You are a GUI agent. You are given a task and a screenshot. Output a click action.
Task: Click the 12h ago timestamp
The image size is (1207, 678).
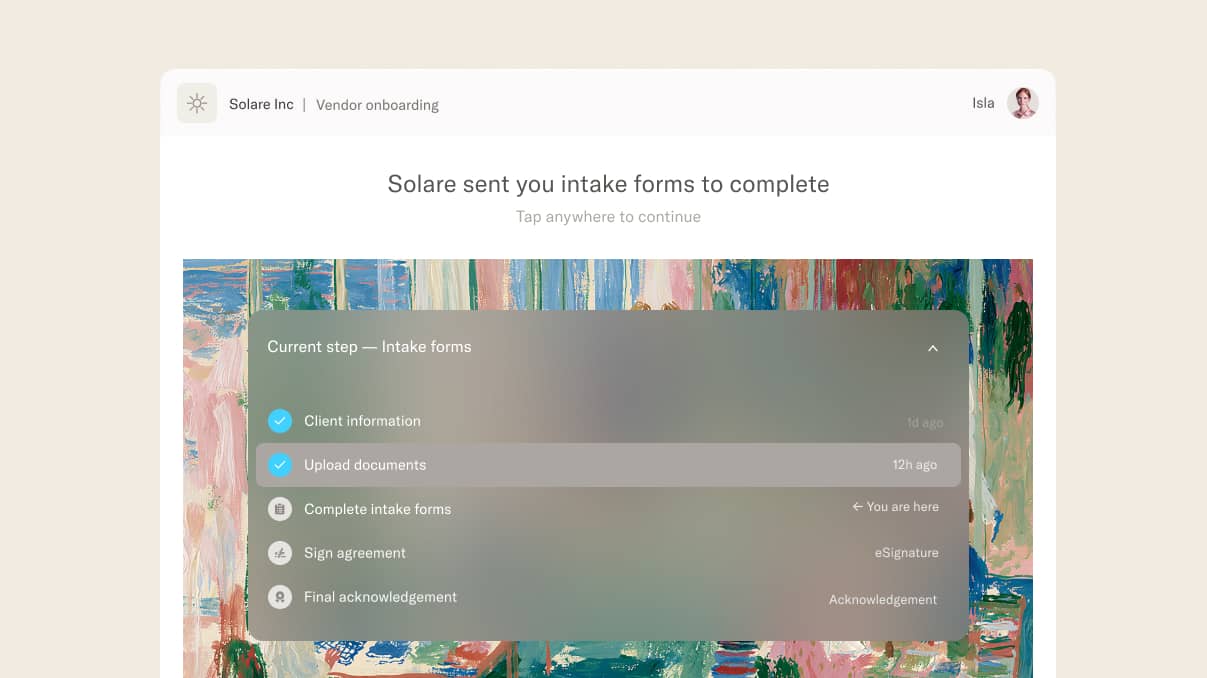(915, 465)
